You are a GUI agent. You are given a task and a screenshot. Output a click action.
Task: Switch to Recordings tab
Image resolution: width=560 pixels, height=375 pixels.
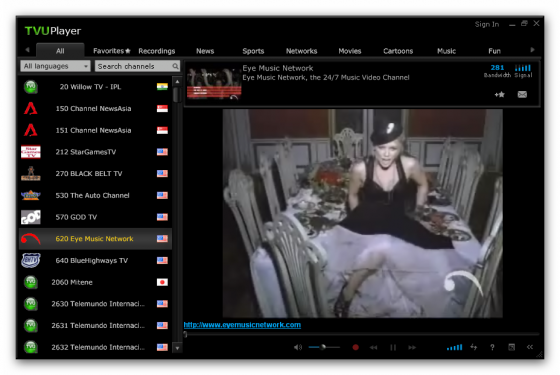[157, 51]
